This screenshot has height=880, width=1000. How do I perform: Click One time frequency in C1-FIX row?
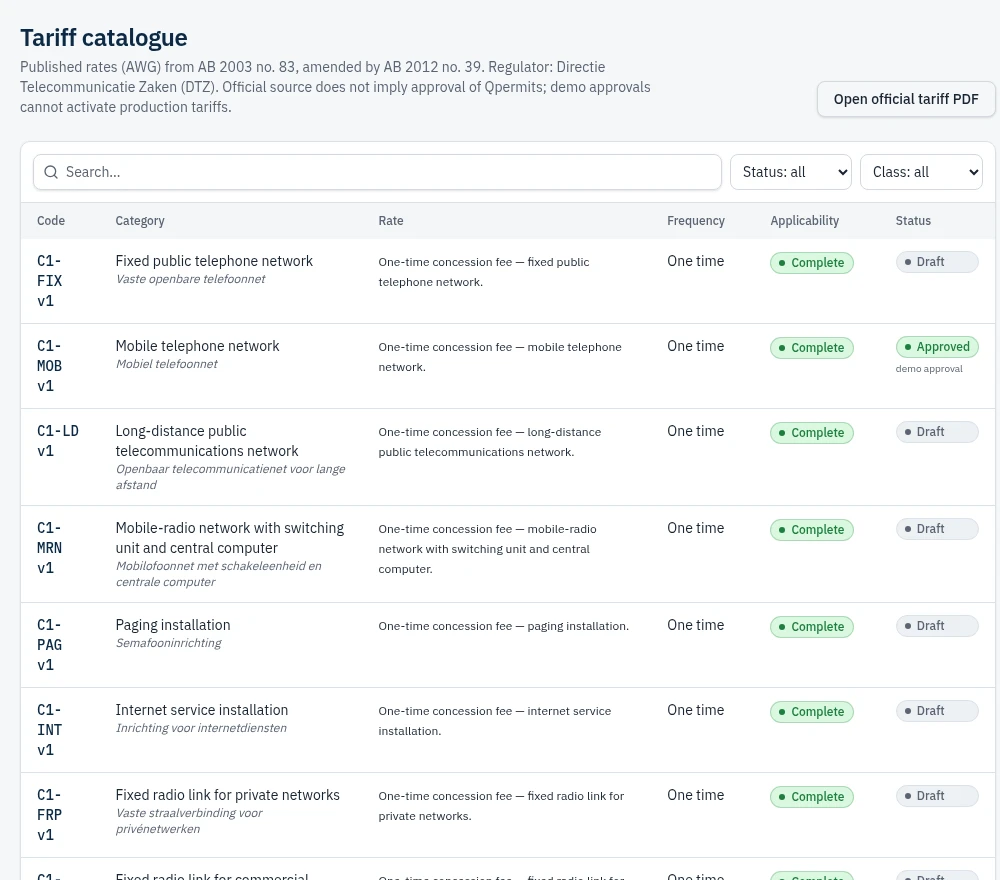tap(696, 261)
